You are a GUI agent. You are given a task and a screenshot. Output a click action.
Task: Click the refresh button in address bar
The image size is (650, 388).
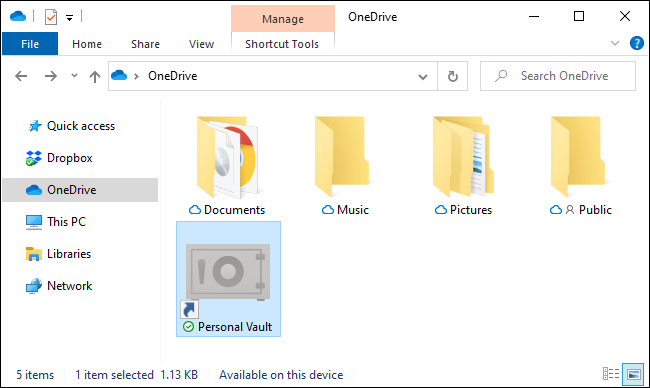[x=453, y=76]
